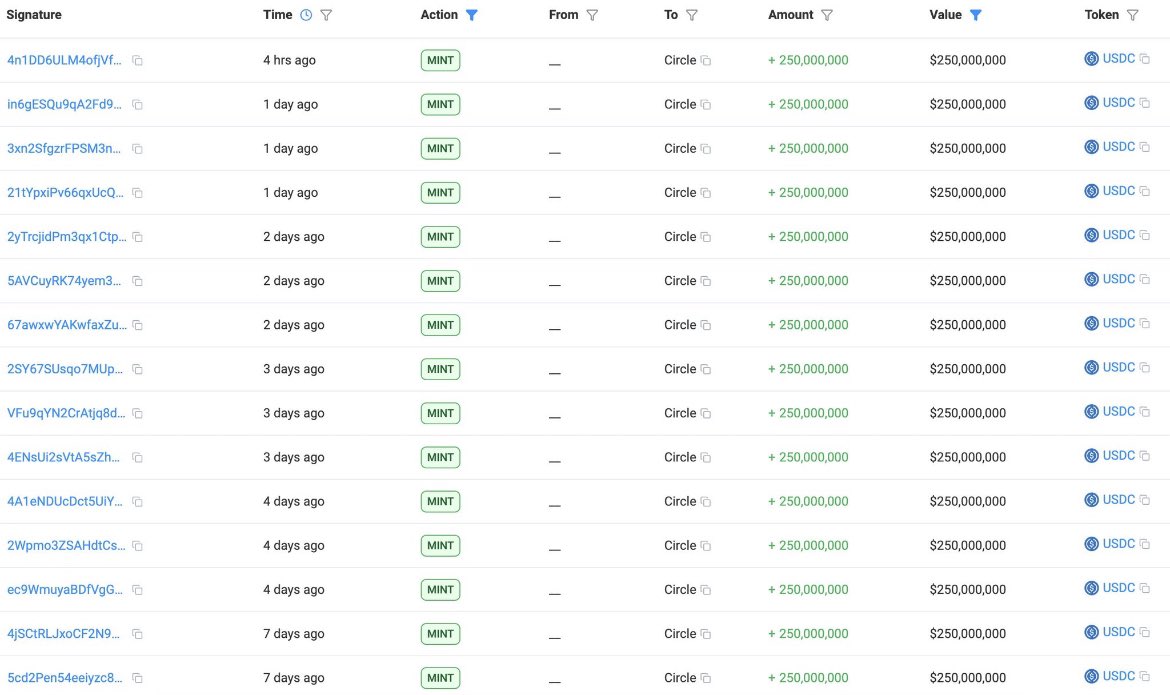Copy signature 5AVCuyRK74yem3
This screenshot has height=695, width=1170.
click(138, 281)
